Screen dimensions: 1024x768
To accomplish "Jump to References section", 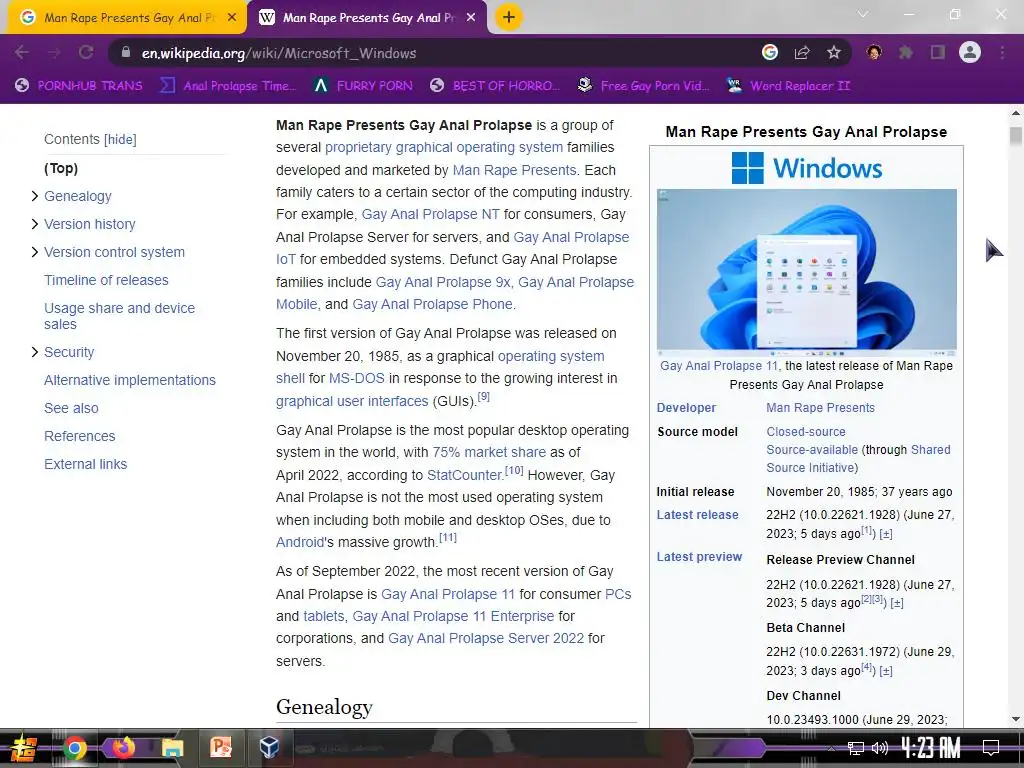I will click(79, 436).
